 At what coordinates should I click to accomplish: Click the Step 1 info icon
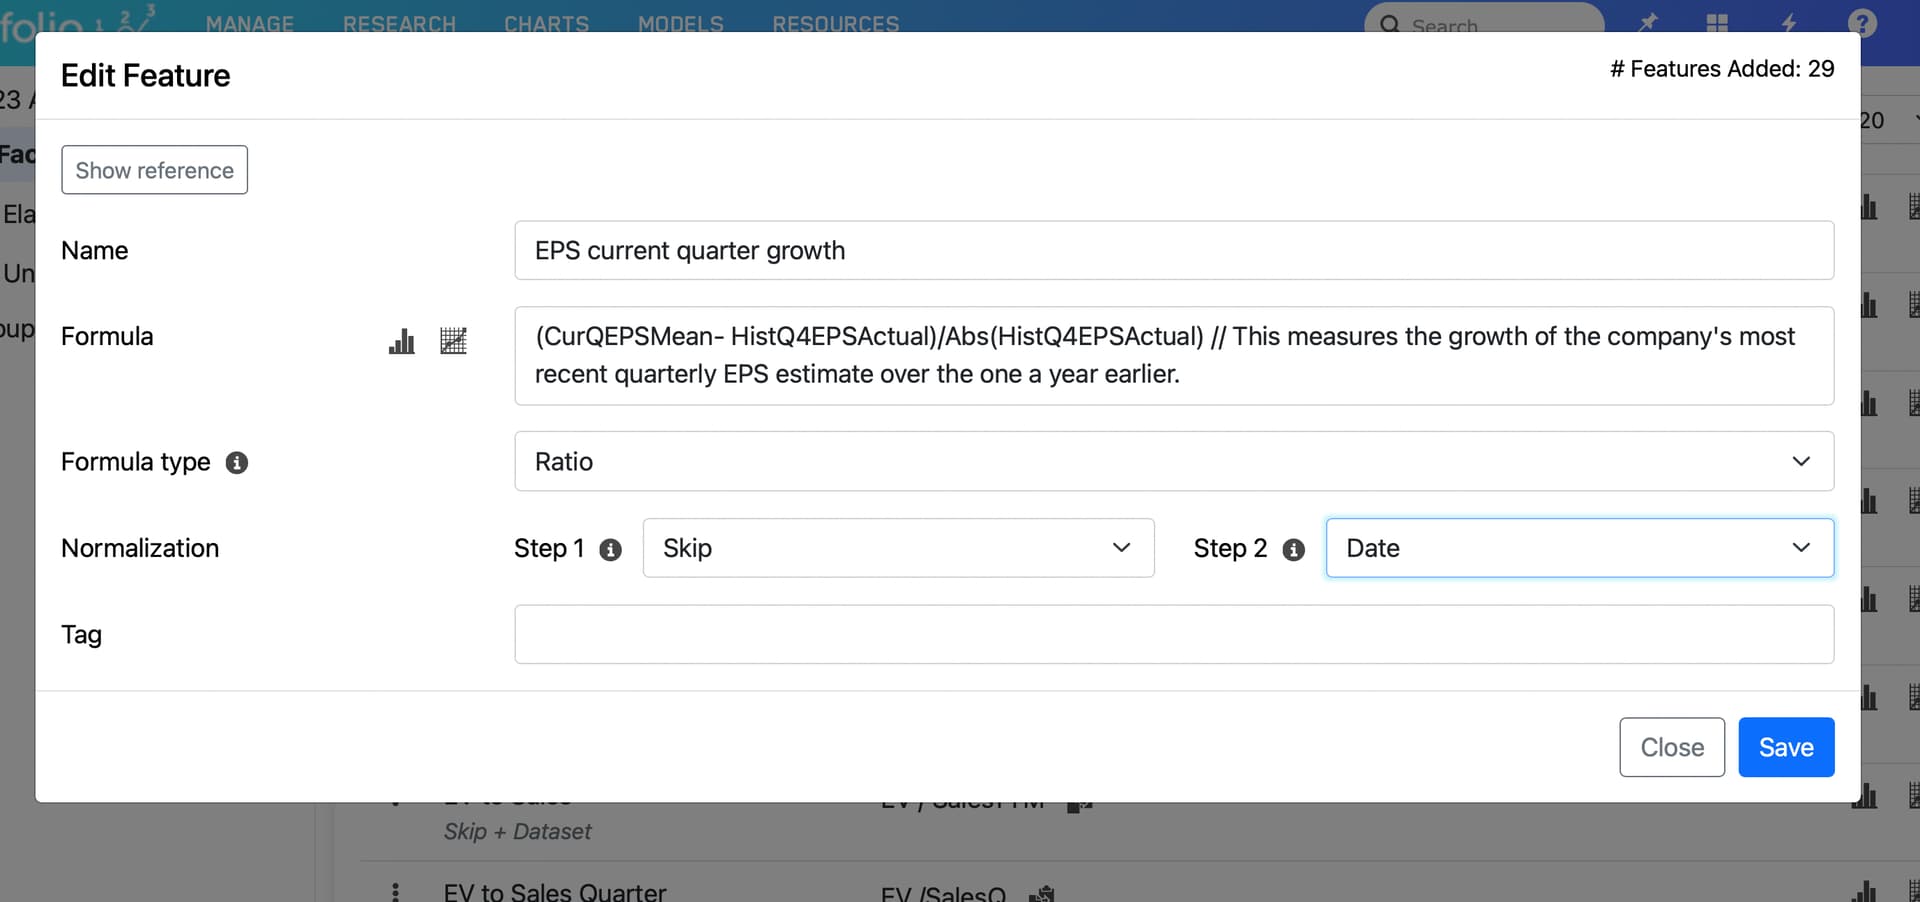coord(610,549)
